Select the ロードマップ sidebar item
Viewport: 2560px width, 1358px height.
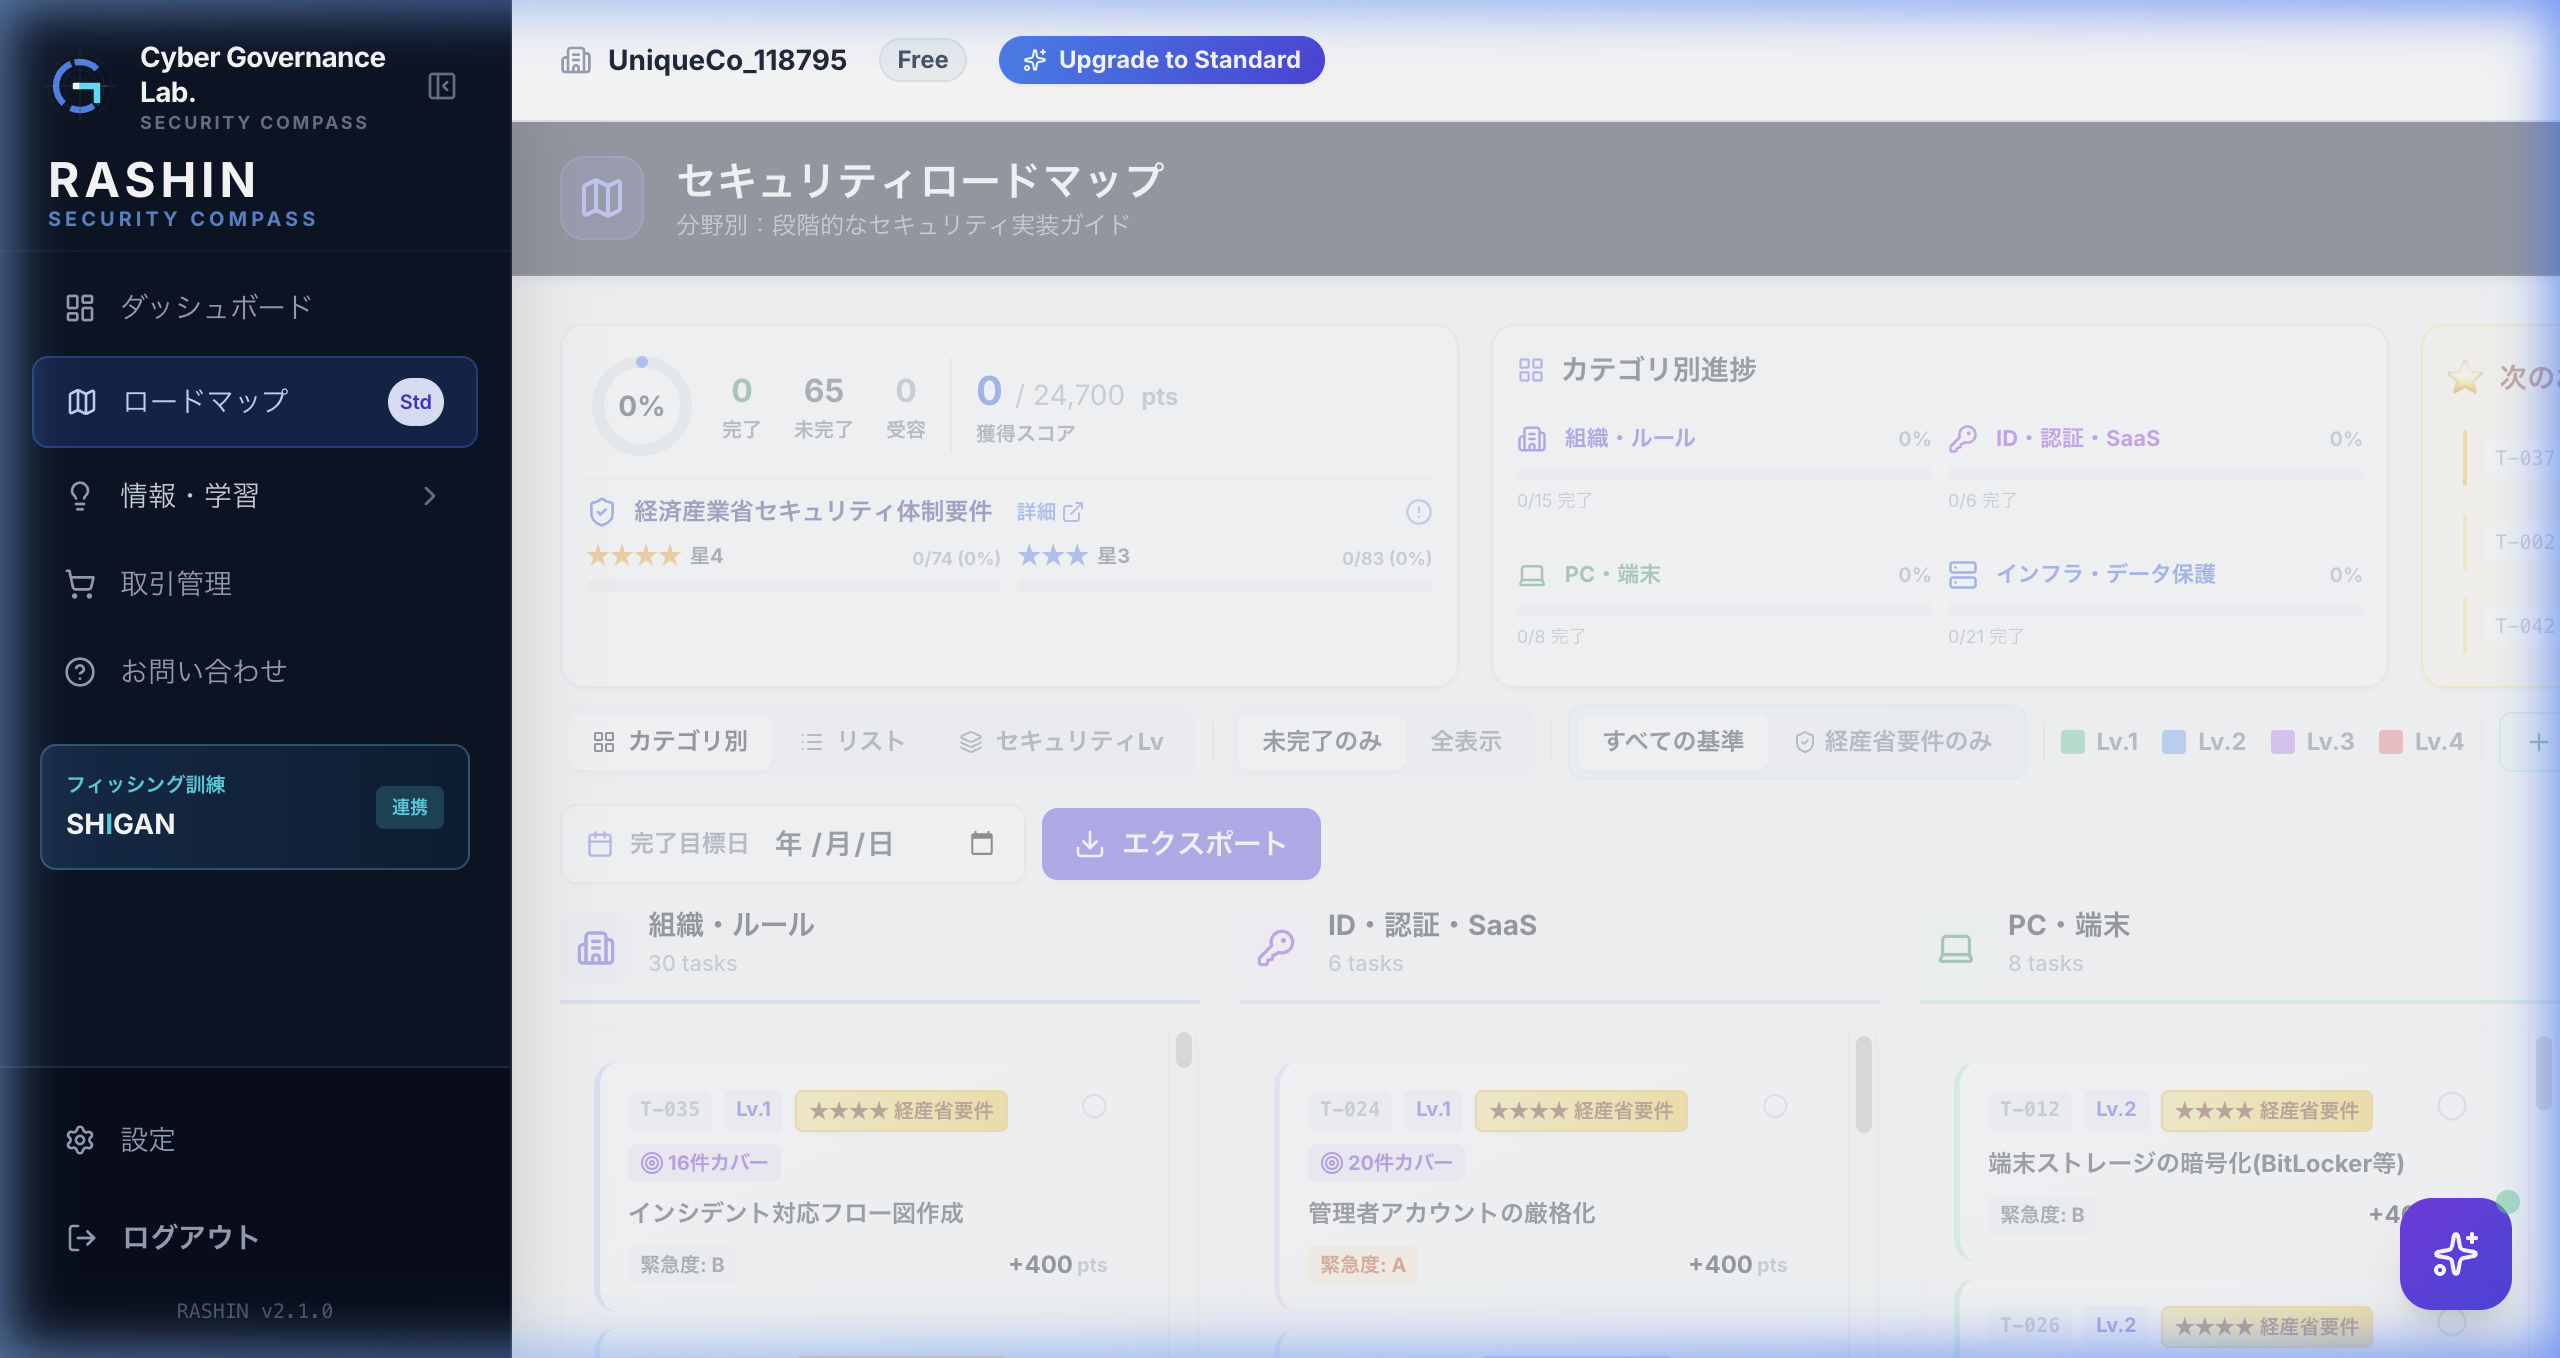[x=255, y=402]
